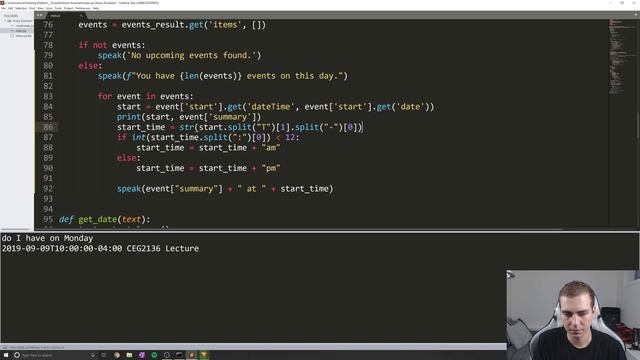Screen dimensions: 640x360
Task: Open the Project menu
Action: pos(69,8)
